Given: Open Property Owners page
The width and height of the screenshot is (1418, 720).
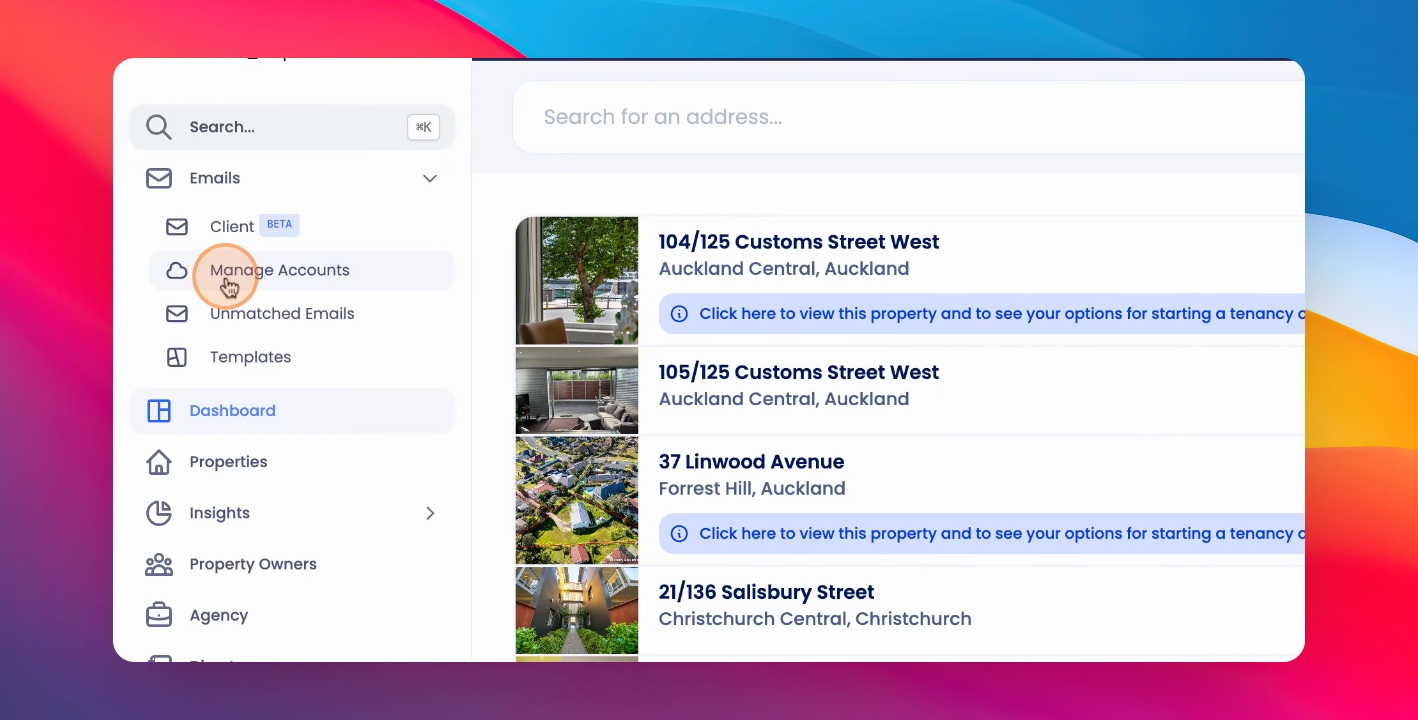Looking at the screenshot, I should pyautogui.click(x=292, y=564).
